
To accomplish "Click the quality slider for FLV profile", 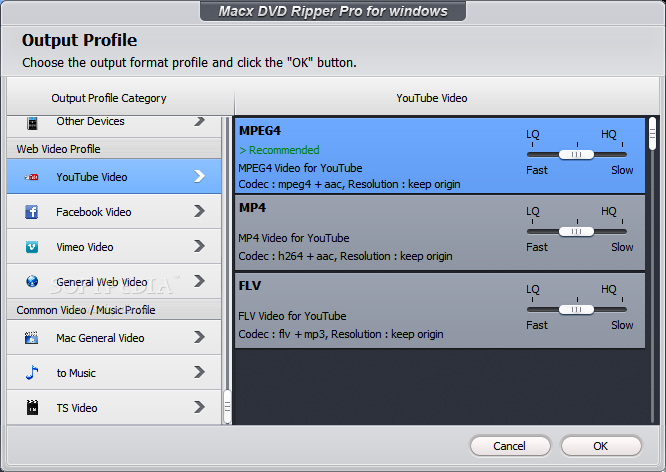I will pos(576,310).
